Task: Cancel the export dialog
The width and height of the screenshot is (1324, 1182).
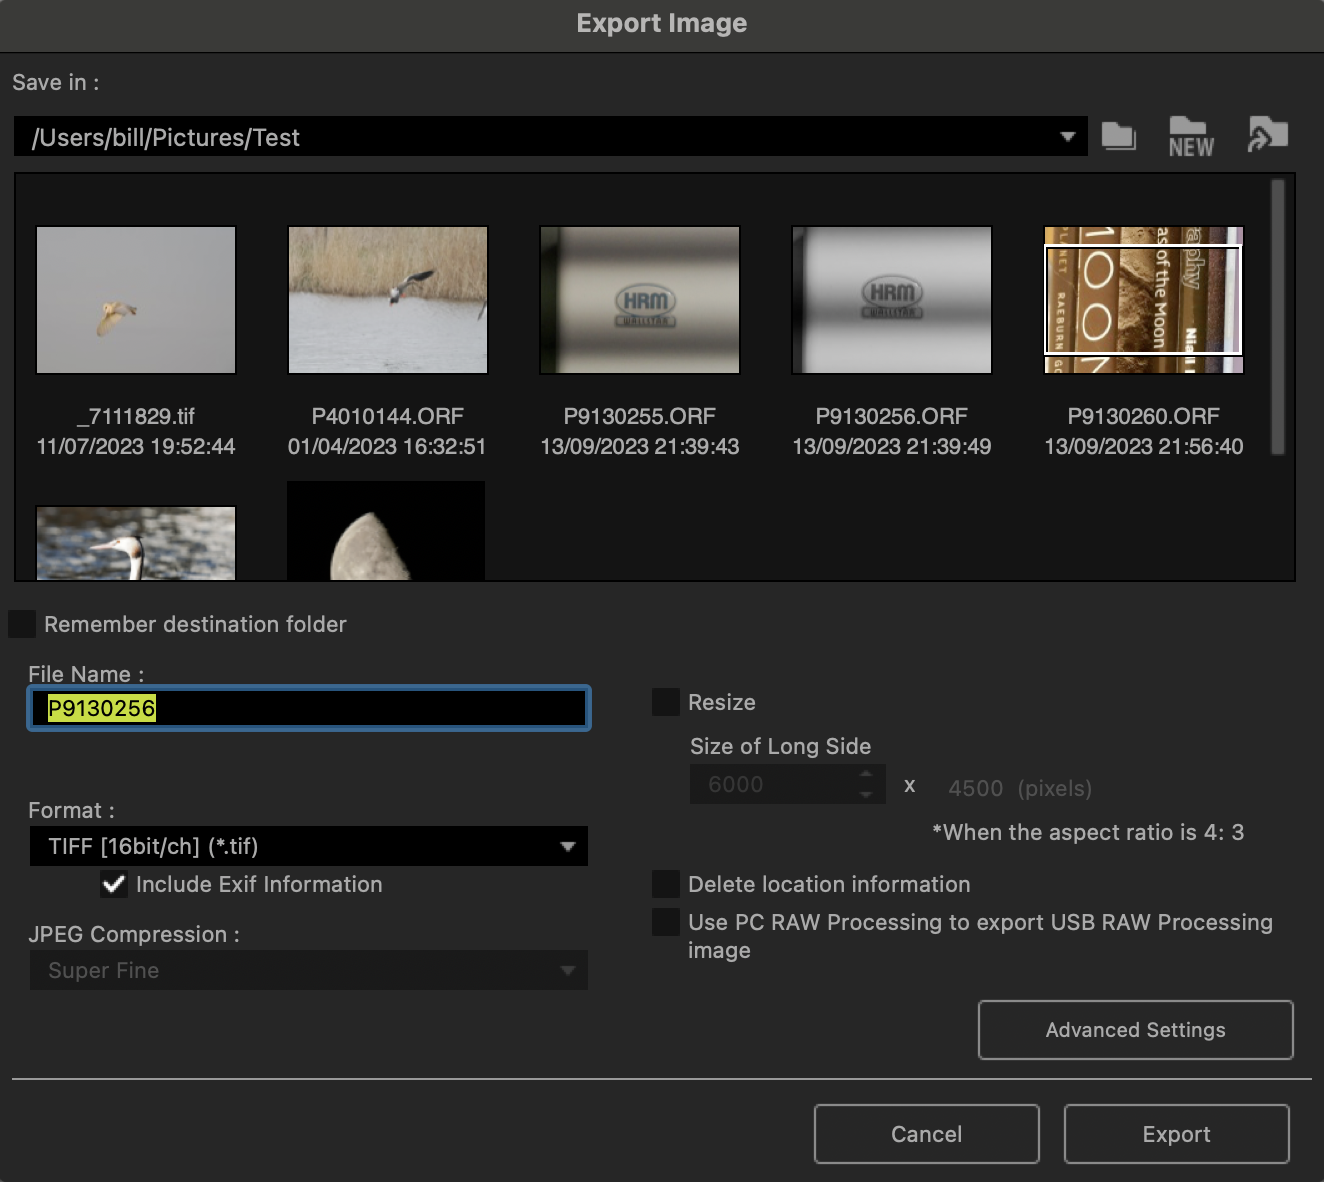Action: click(x=926, y=1134)
